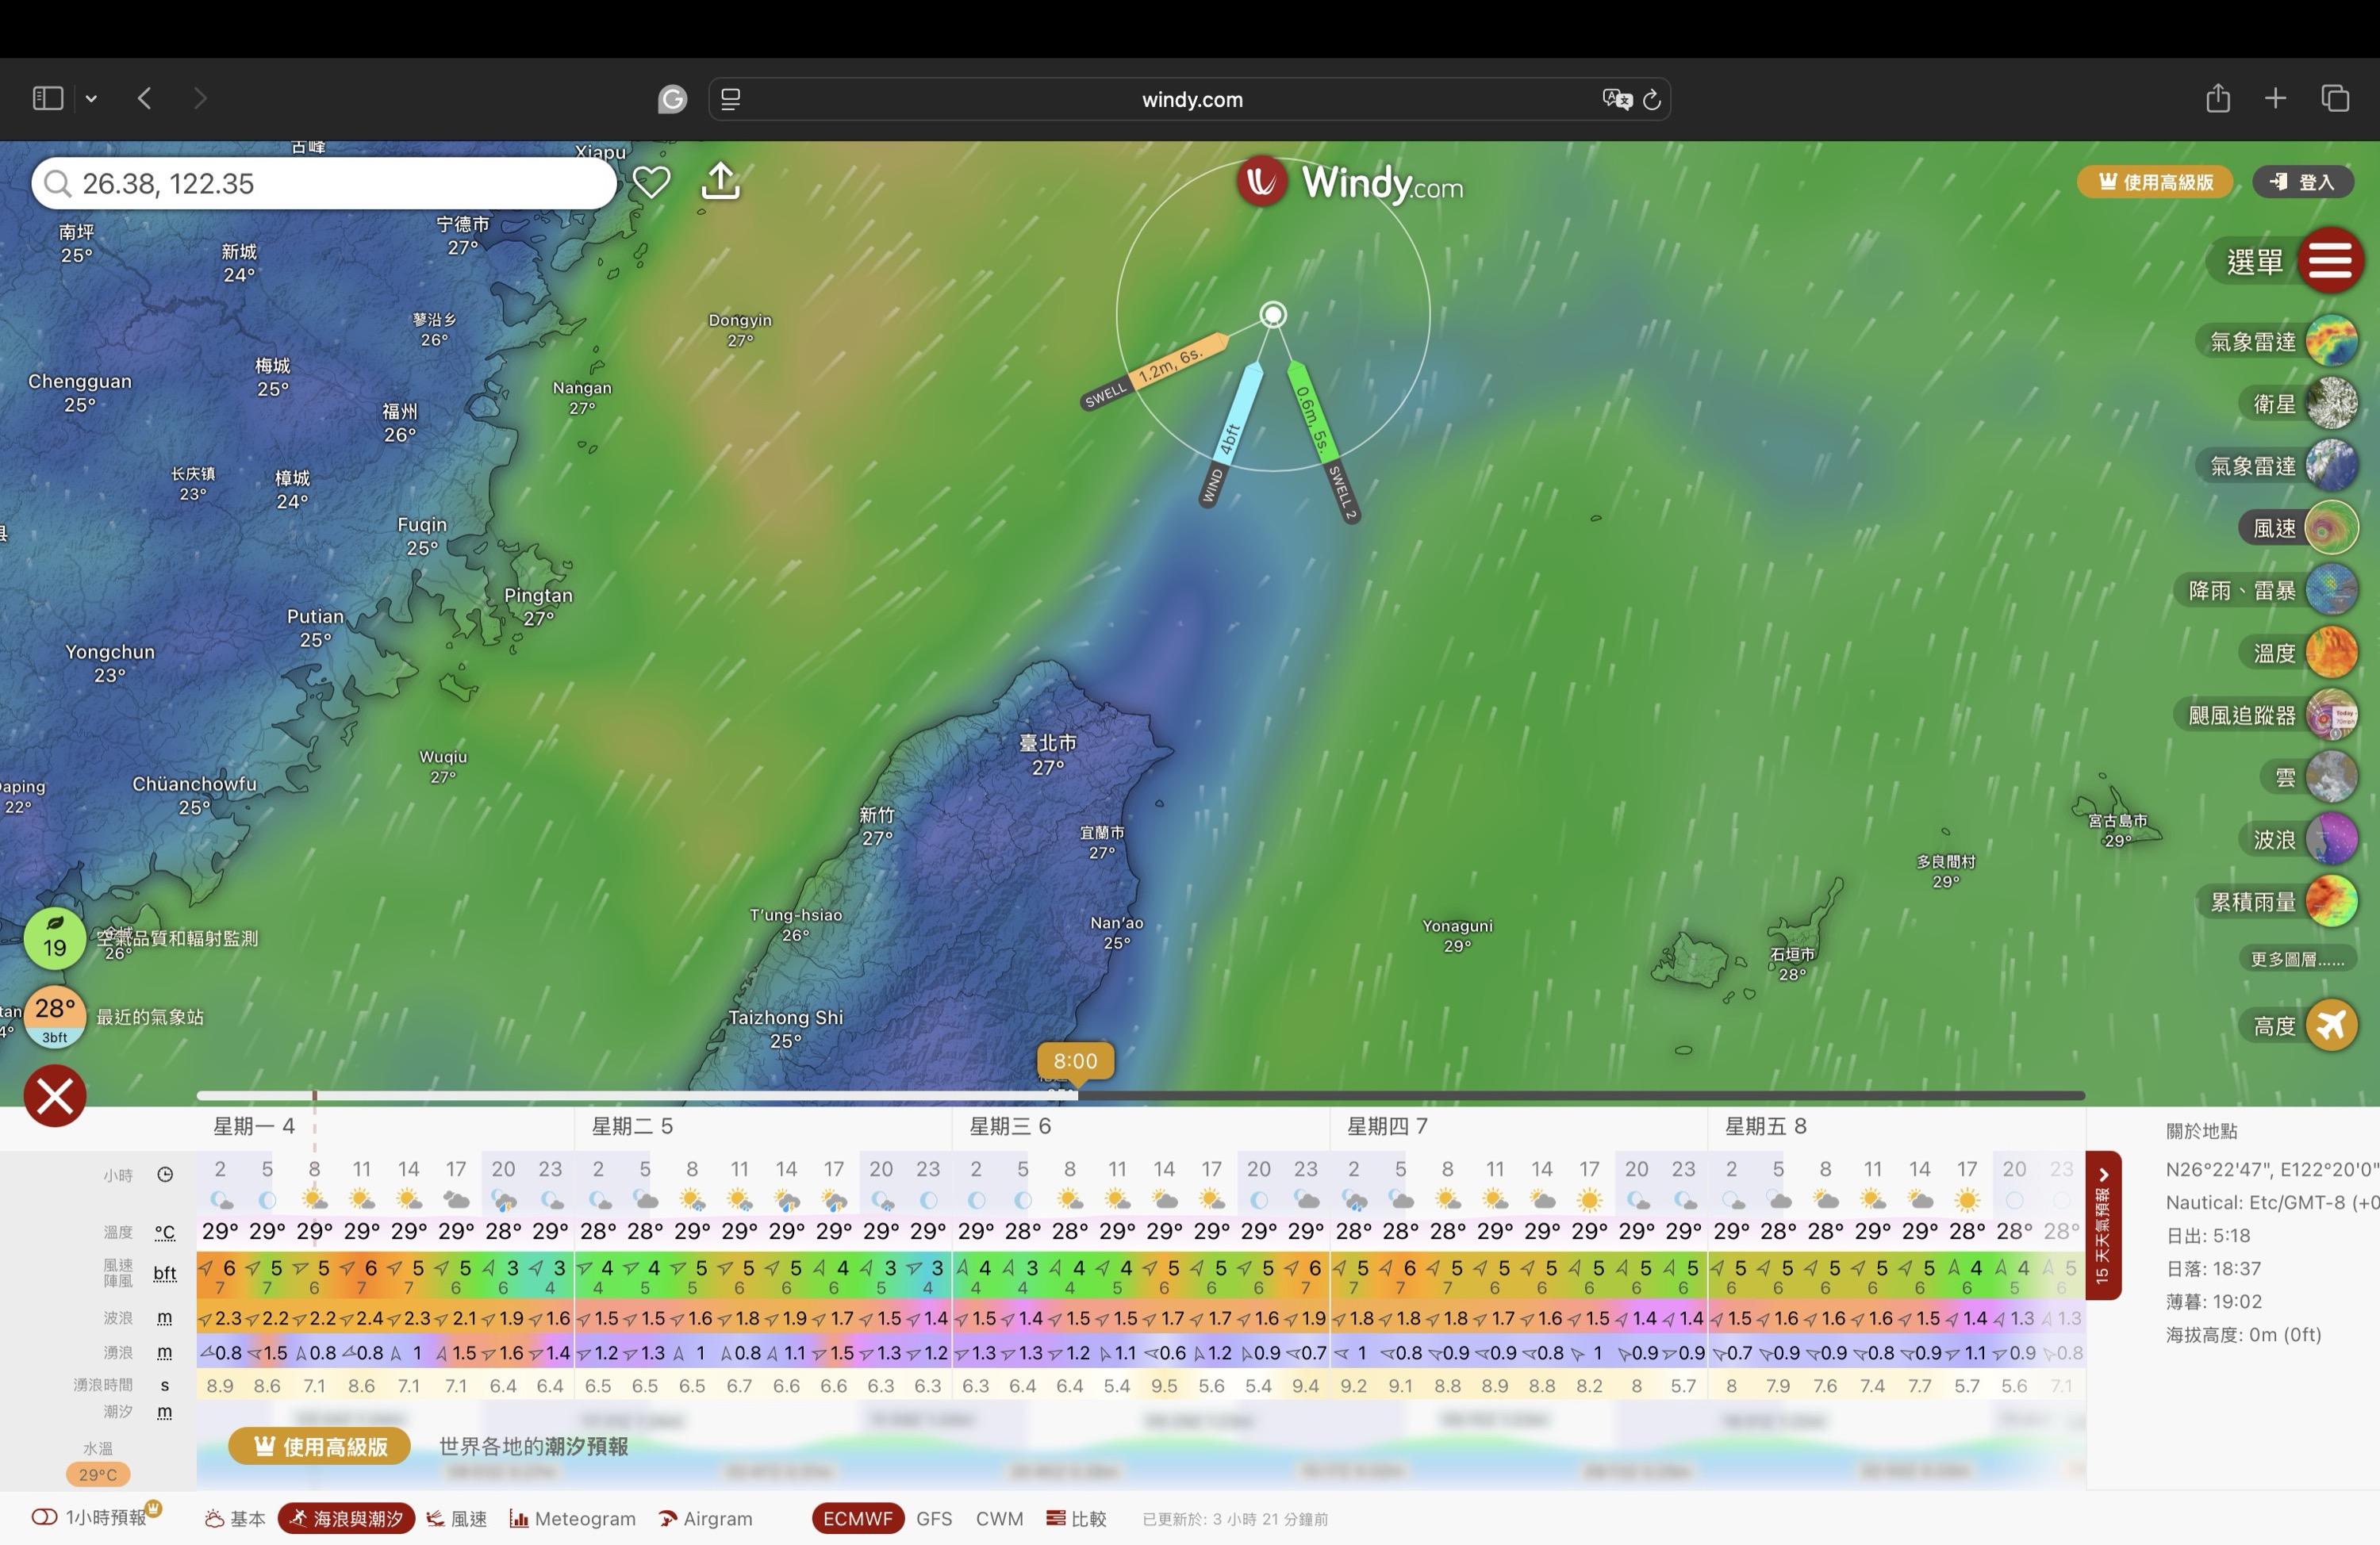Click the 登入 login button
The height and width of the screenshot is (1545, 2380).
pyautogui.click(x=2302, y=182)
